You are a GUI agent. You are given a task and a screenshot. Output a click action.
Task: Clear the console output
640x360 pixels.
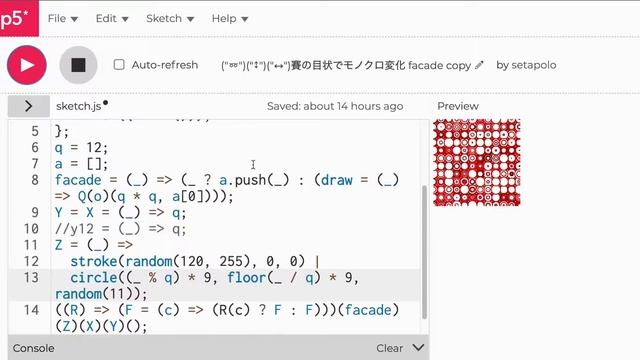[x=389, y=348]
